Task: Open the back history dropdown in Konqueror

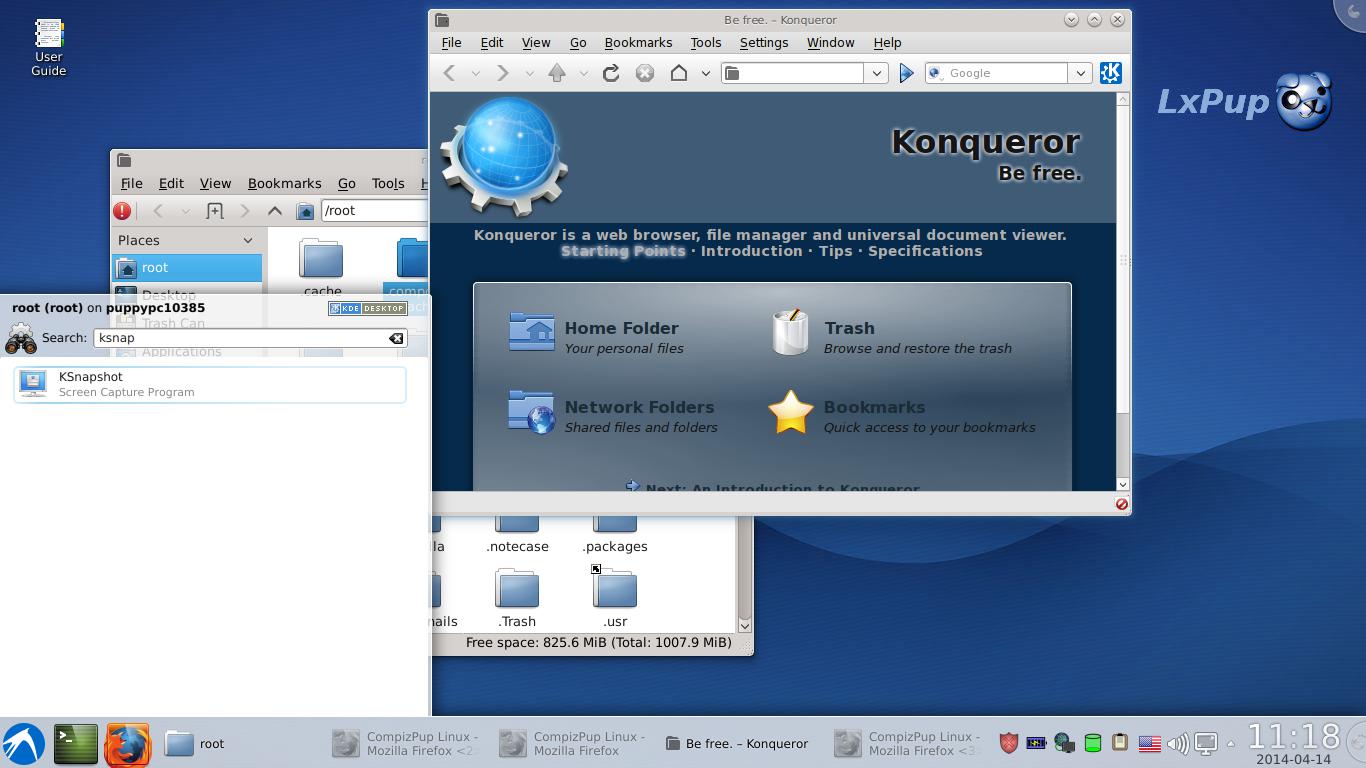Action: point(475,73)
